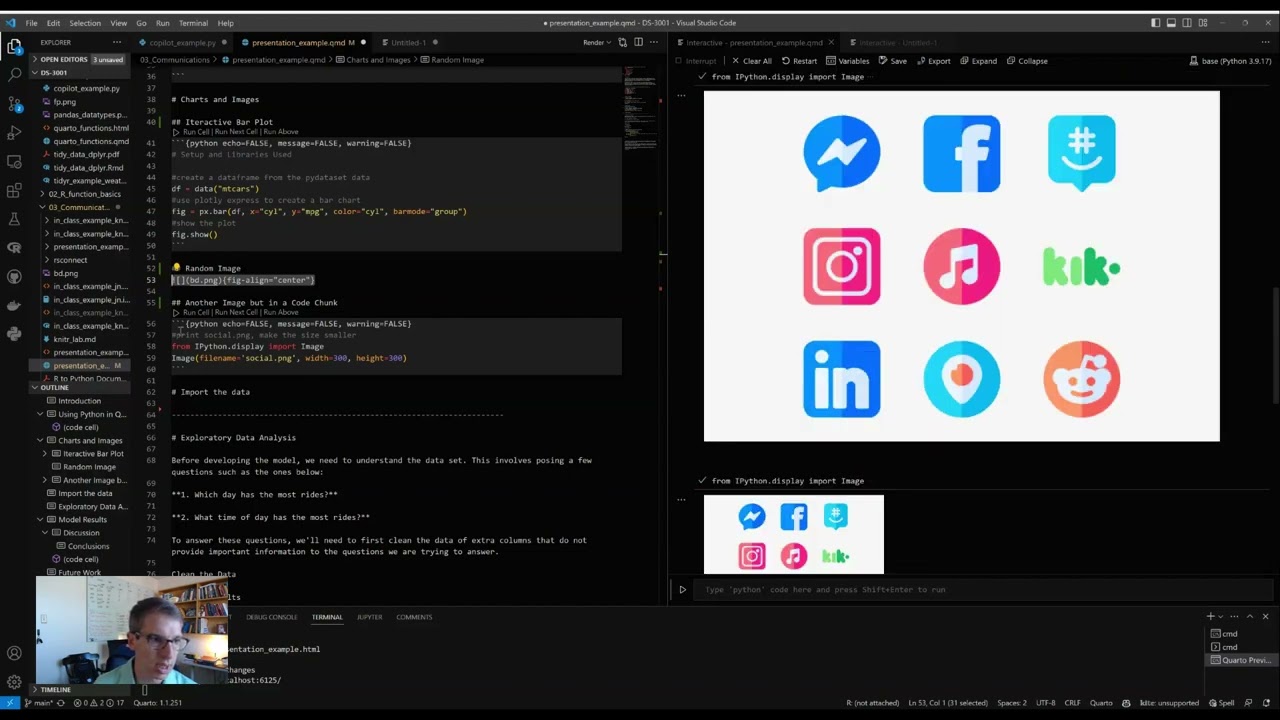
Task: Open the Help menu
Action: tap(225, 23)
